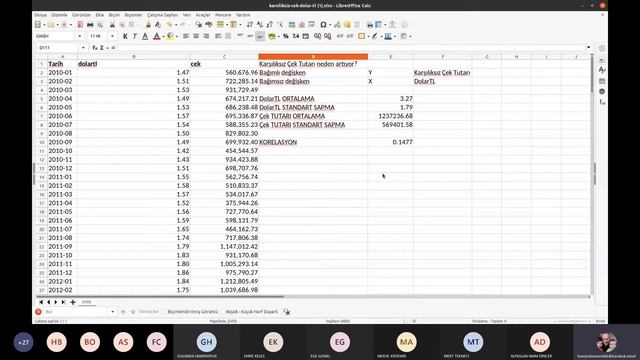Align cell text right

(x=206, y=36)
